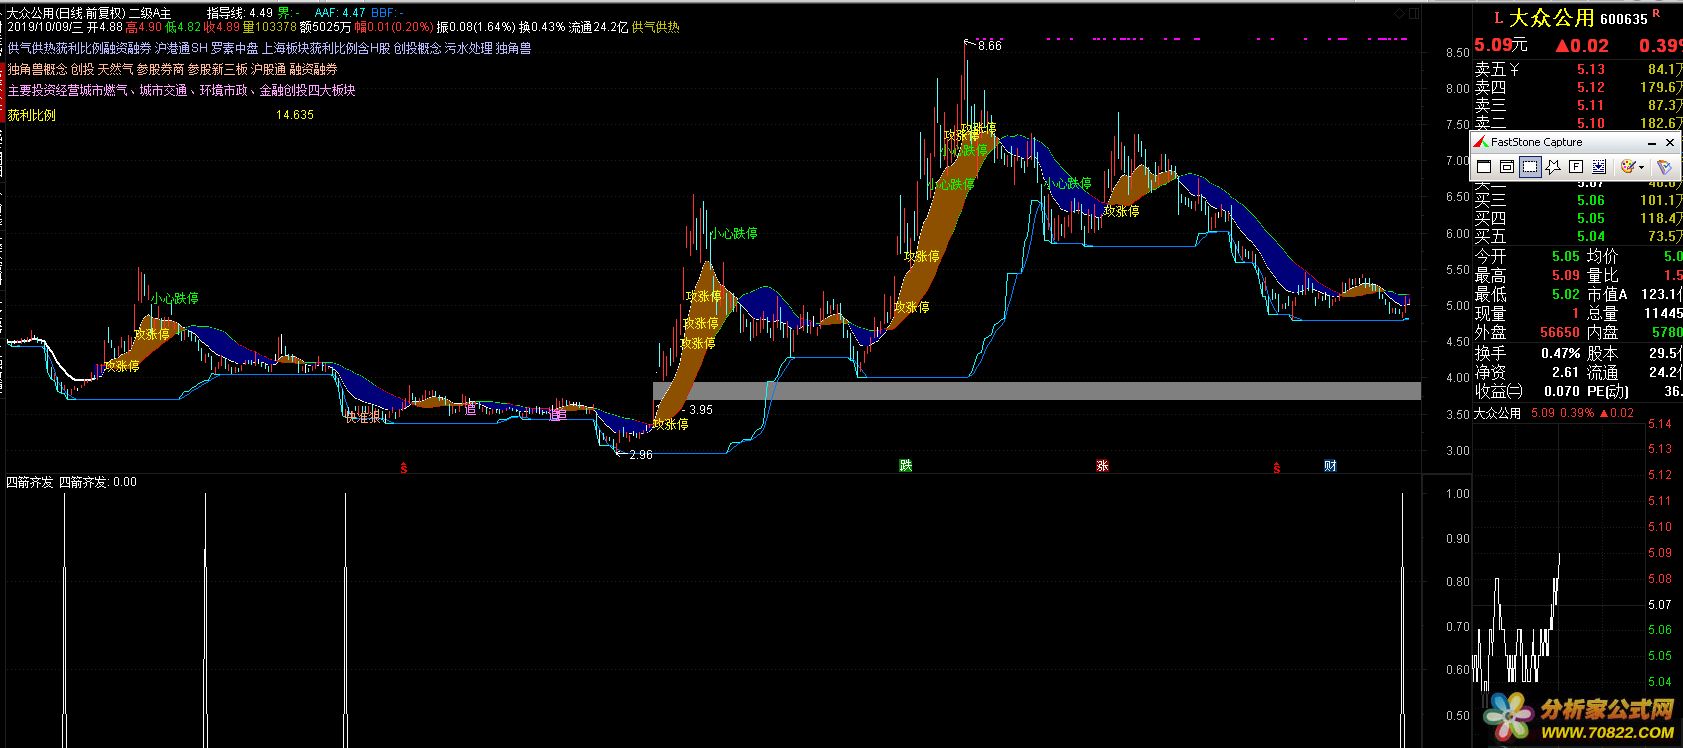1683x748 pixels.
Task: Click the diamond icon at chart top-right
Action: point(1399,14)
